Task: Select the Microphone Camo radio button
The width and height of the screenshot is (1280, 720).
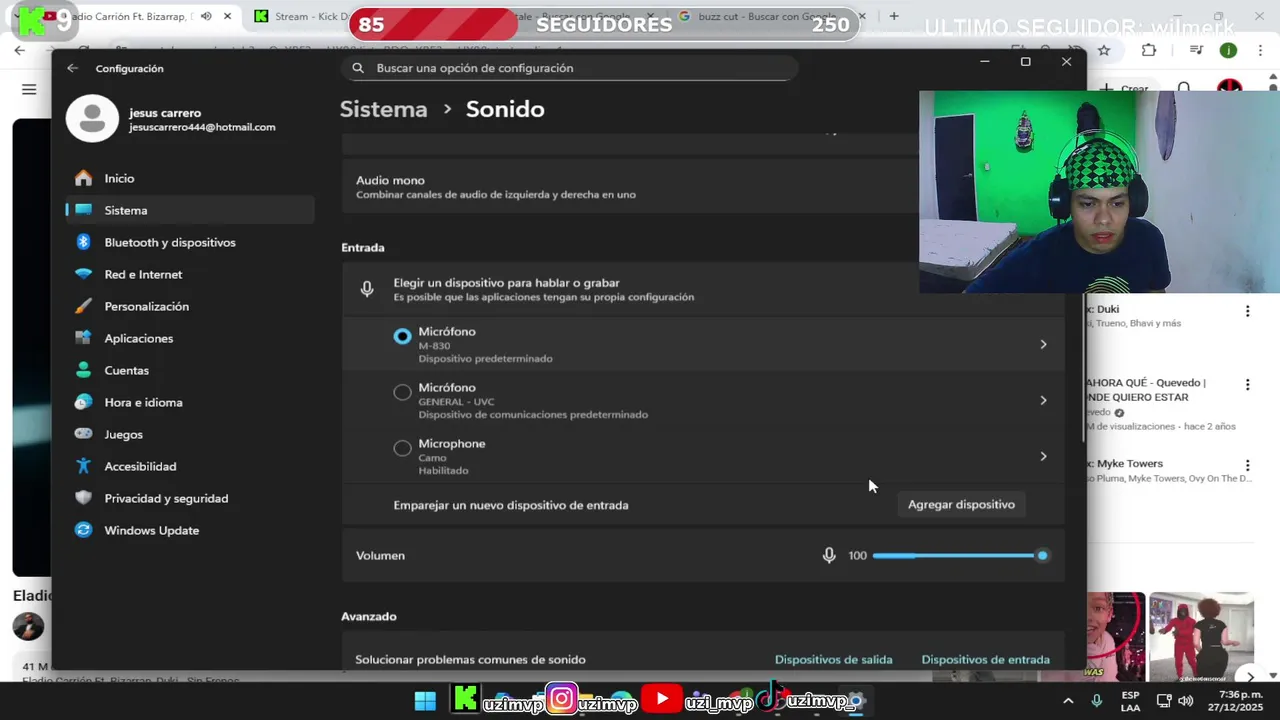Action: pos(402,448)
